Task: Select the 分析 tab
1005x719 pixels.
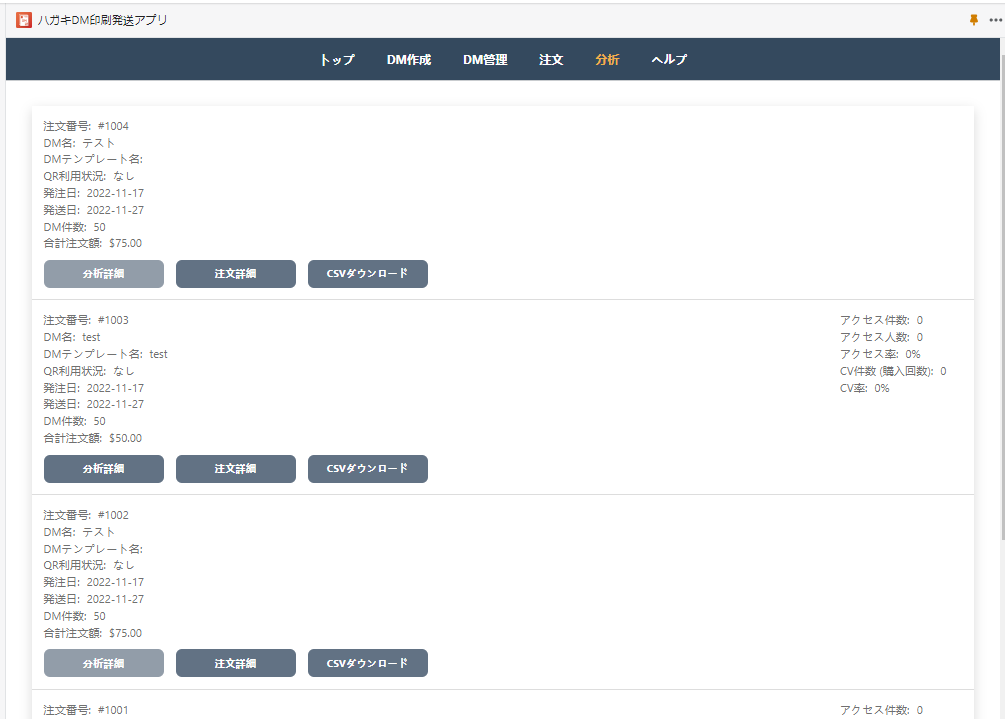Action: pyautogui.click(x=607, y=60)
